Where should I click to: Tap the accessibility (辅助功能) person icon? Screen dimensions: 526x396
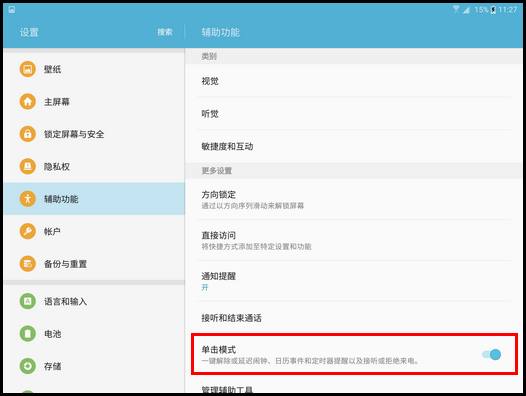click(x=28, y=199)
